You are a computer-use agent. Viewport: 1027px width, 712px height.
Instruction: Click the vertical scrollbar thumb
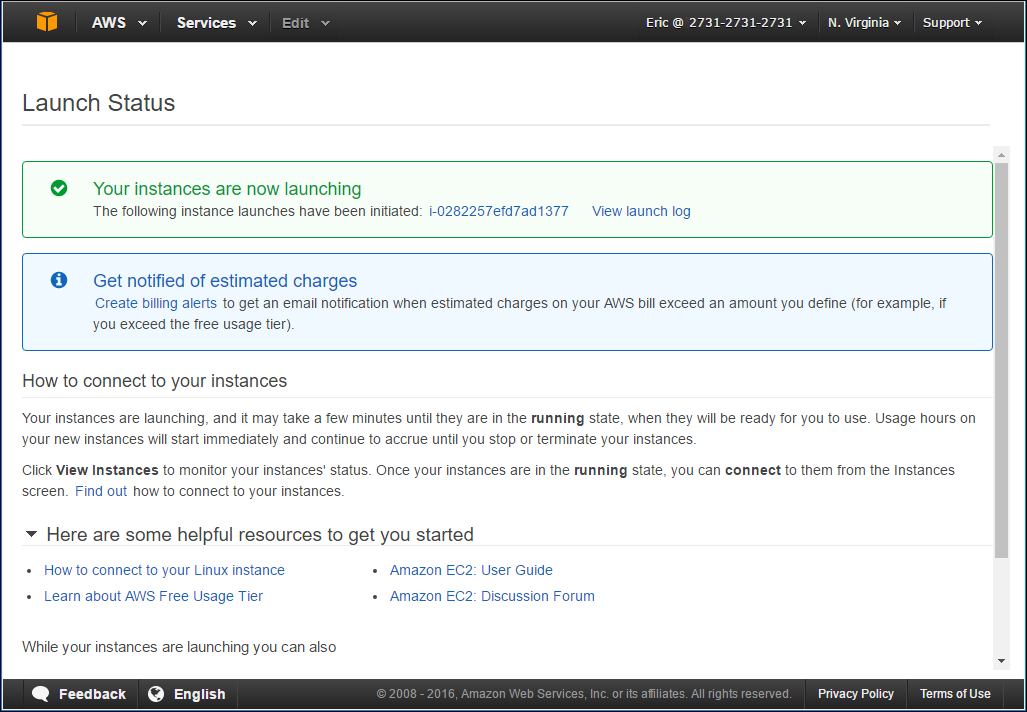pyautogui.click(x=1001, y=360)
